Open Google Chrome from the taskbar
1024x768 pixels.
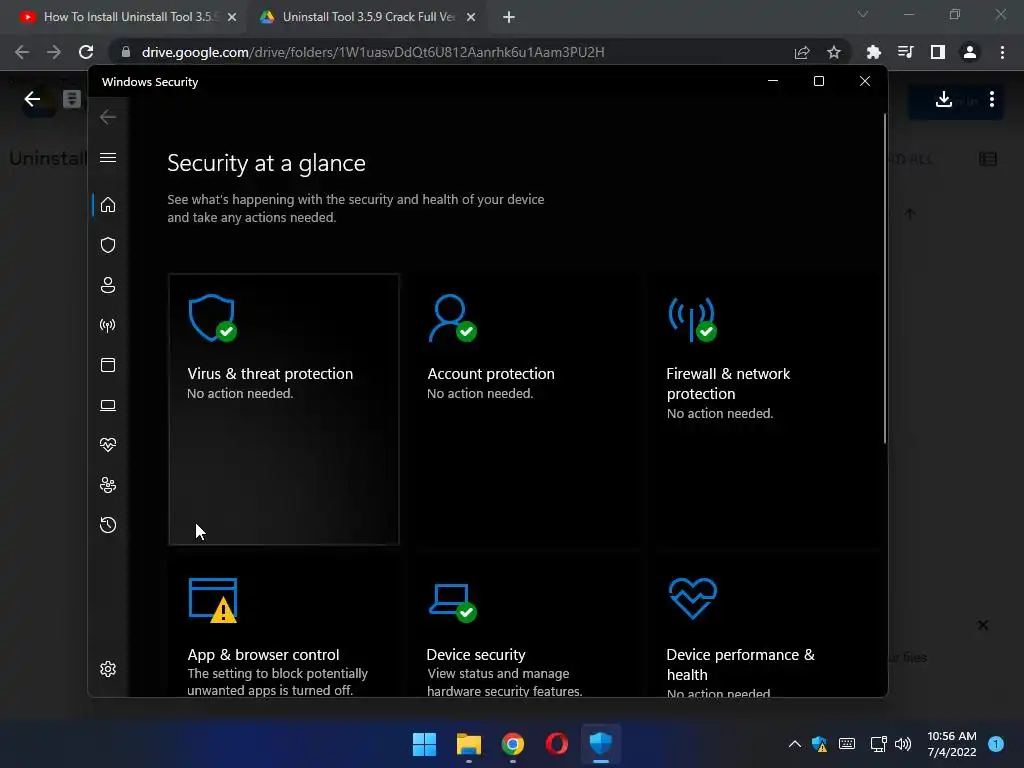513,744
